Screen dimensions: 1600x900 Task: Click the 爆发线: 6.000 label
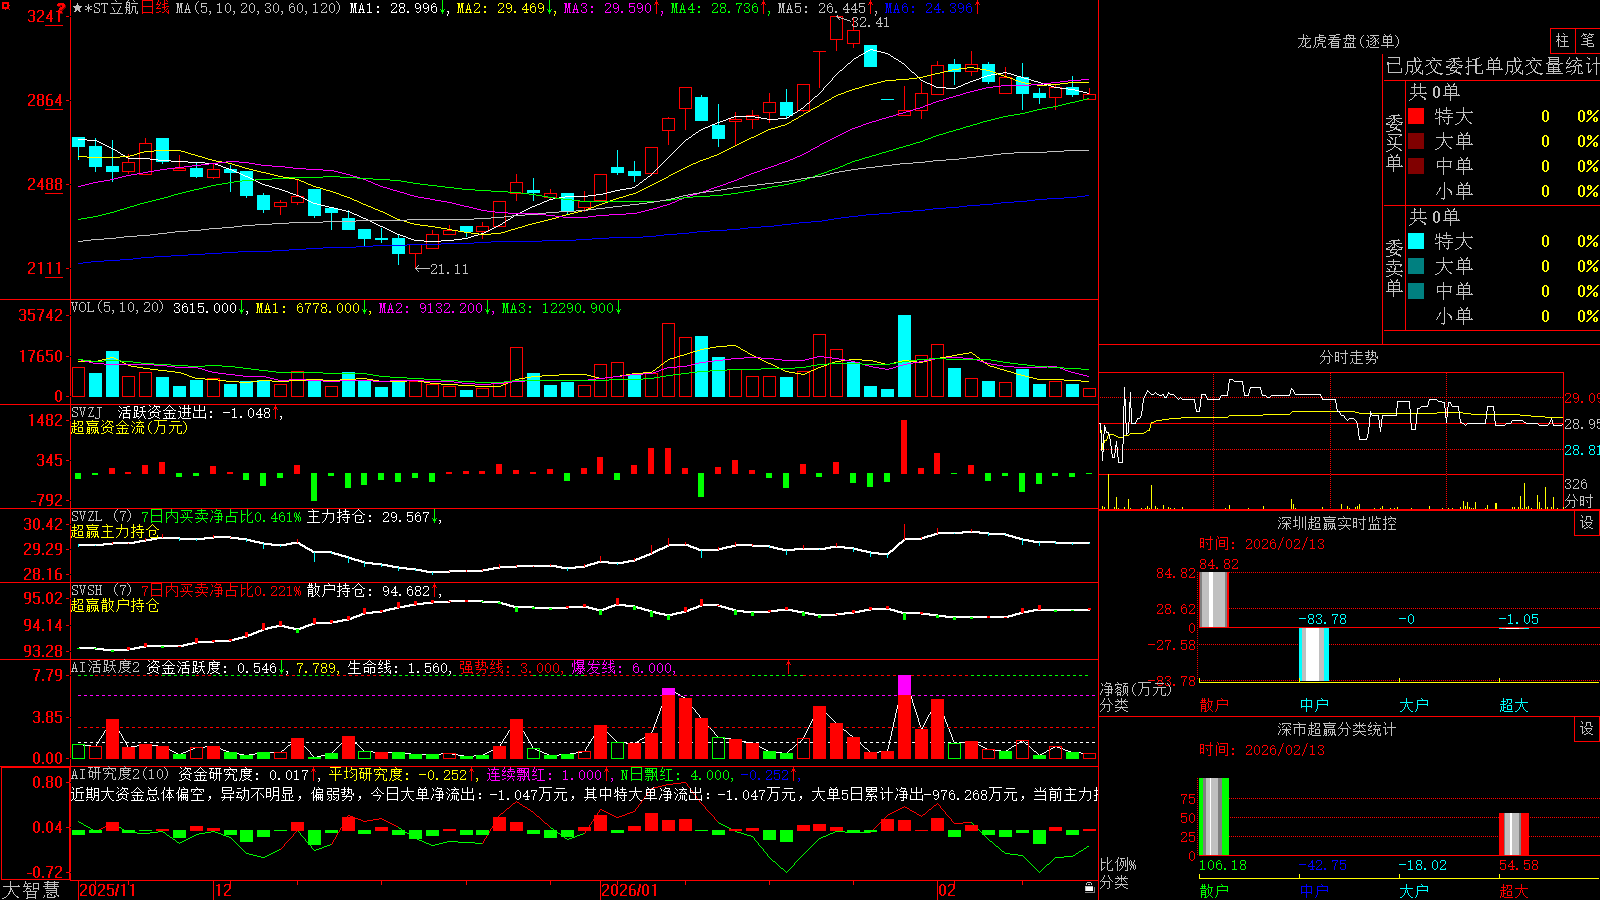pyautogui.click(x=622, y=667)
